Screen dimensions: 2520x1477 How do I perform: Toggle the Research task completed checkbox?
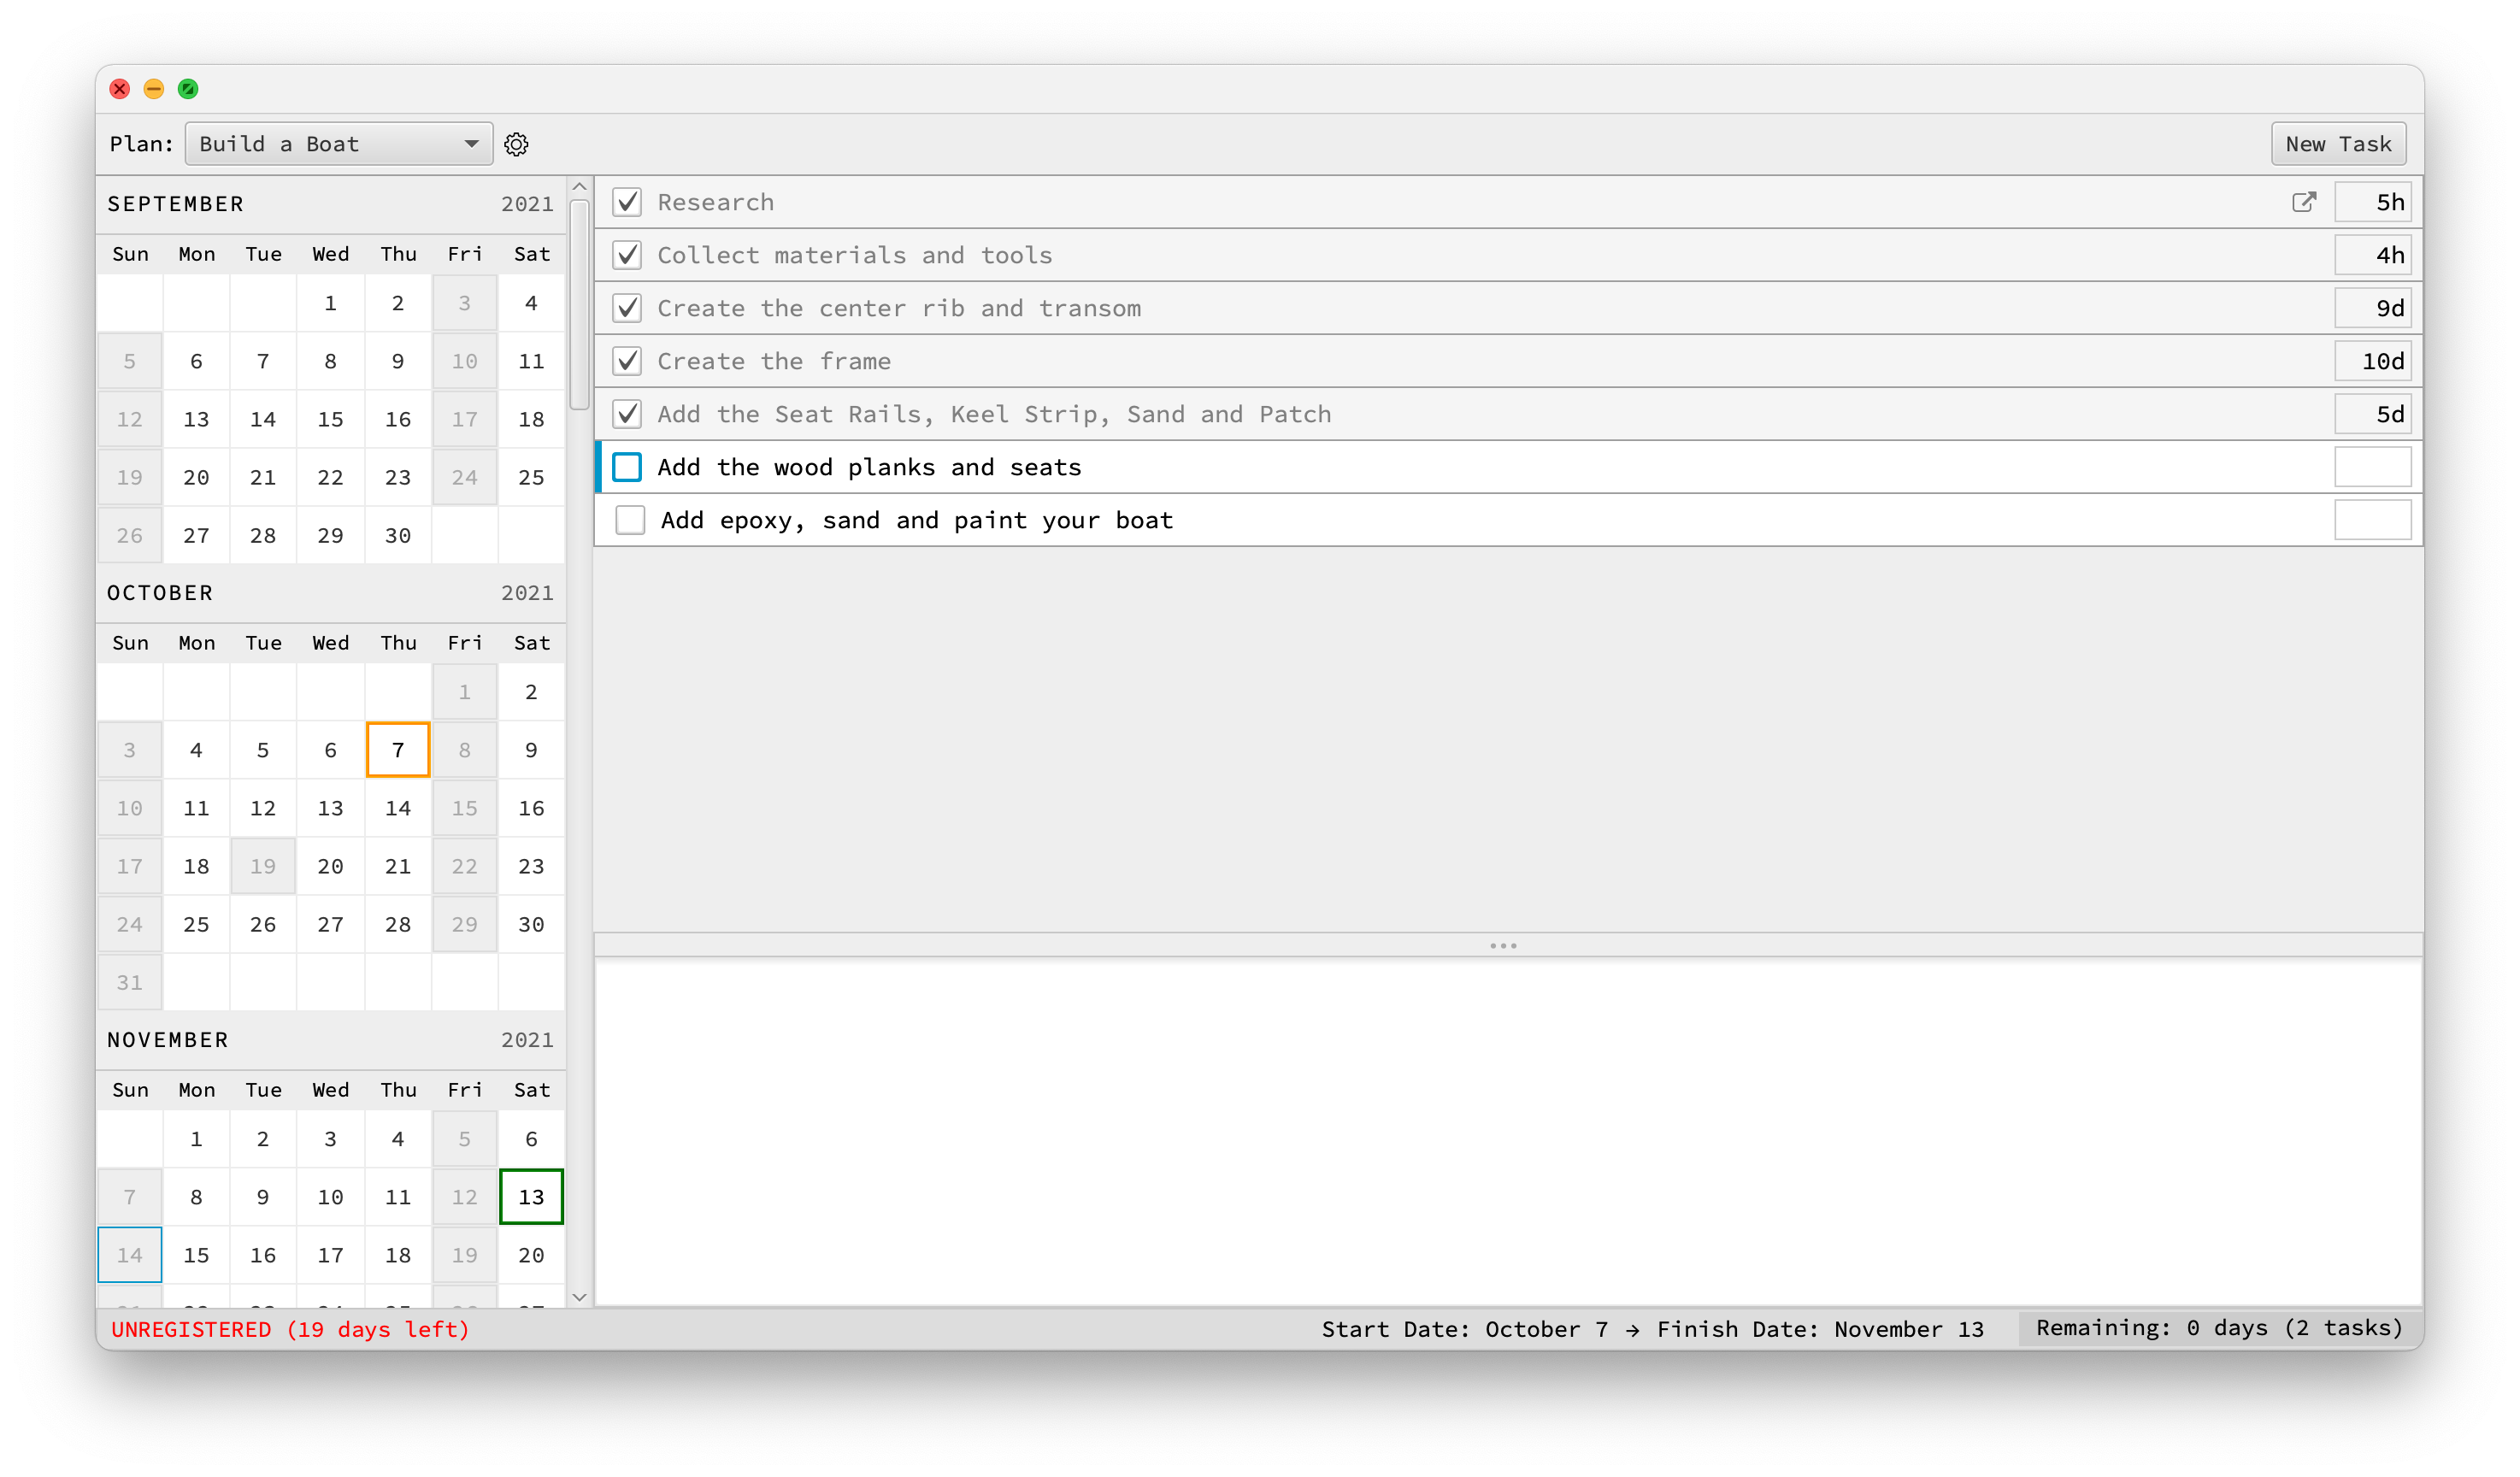click(629, 201)
